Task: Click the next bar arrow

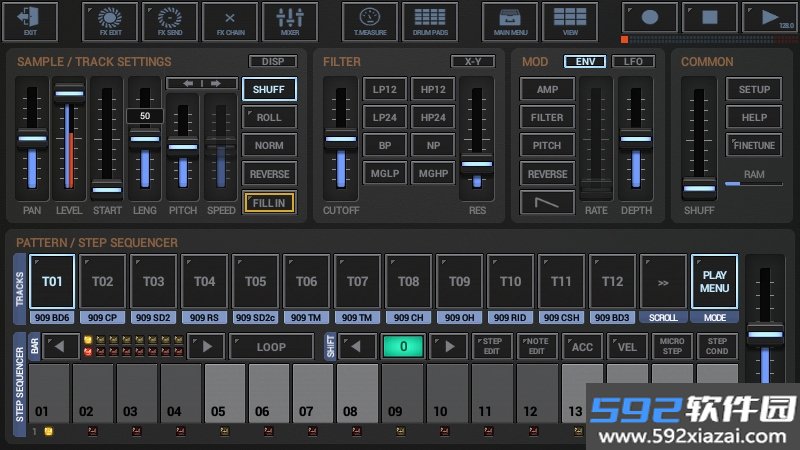Action: 207,347
